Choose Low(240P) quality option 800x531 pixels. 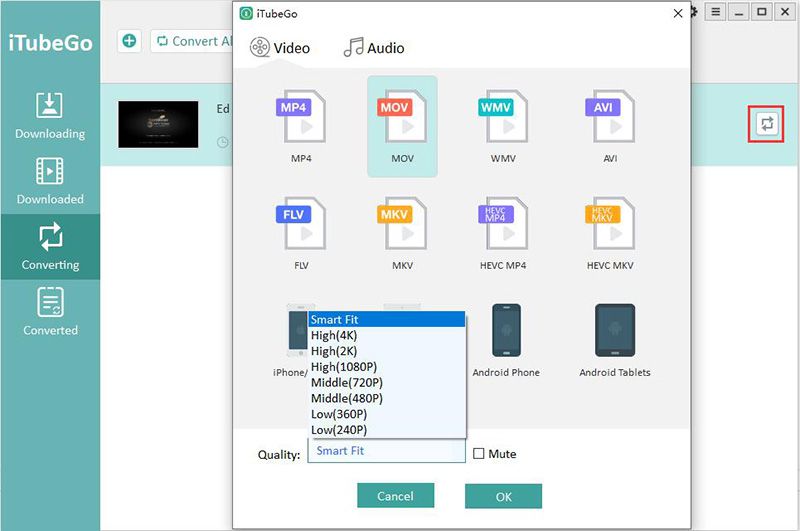click(x=387, y=430)
